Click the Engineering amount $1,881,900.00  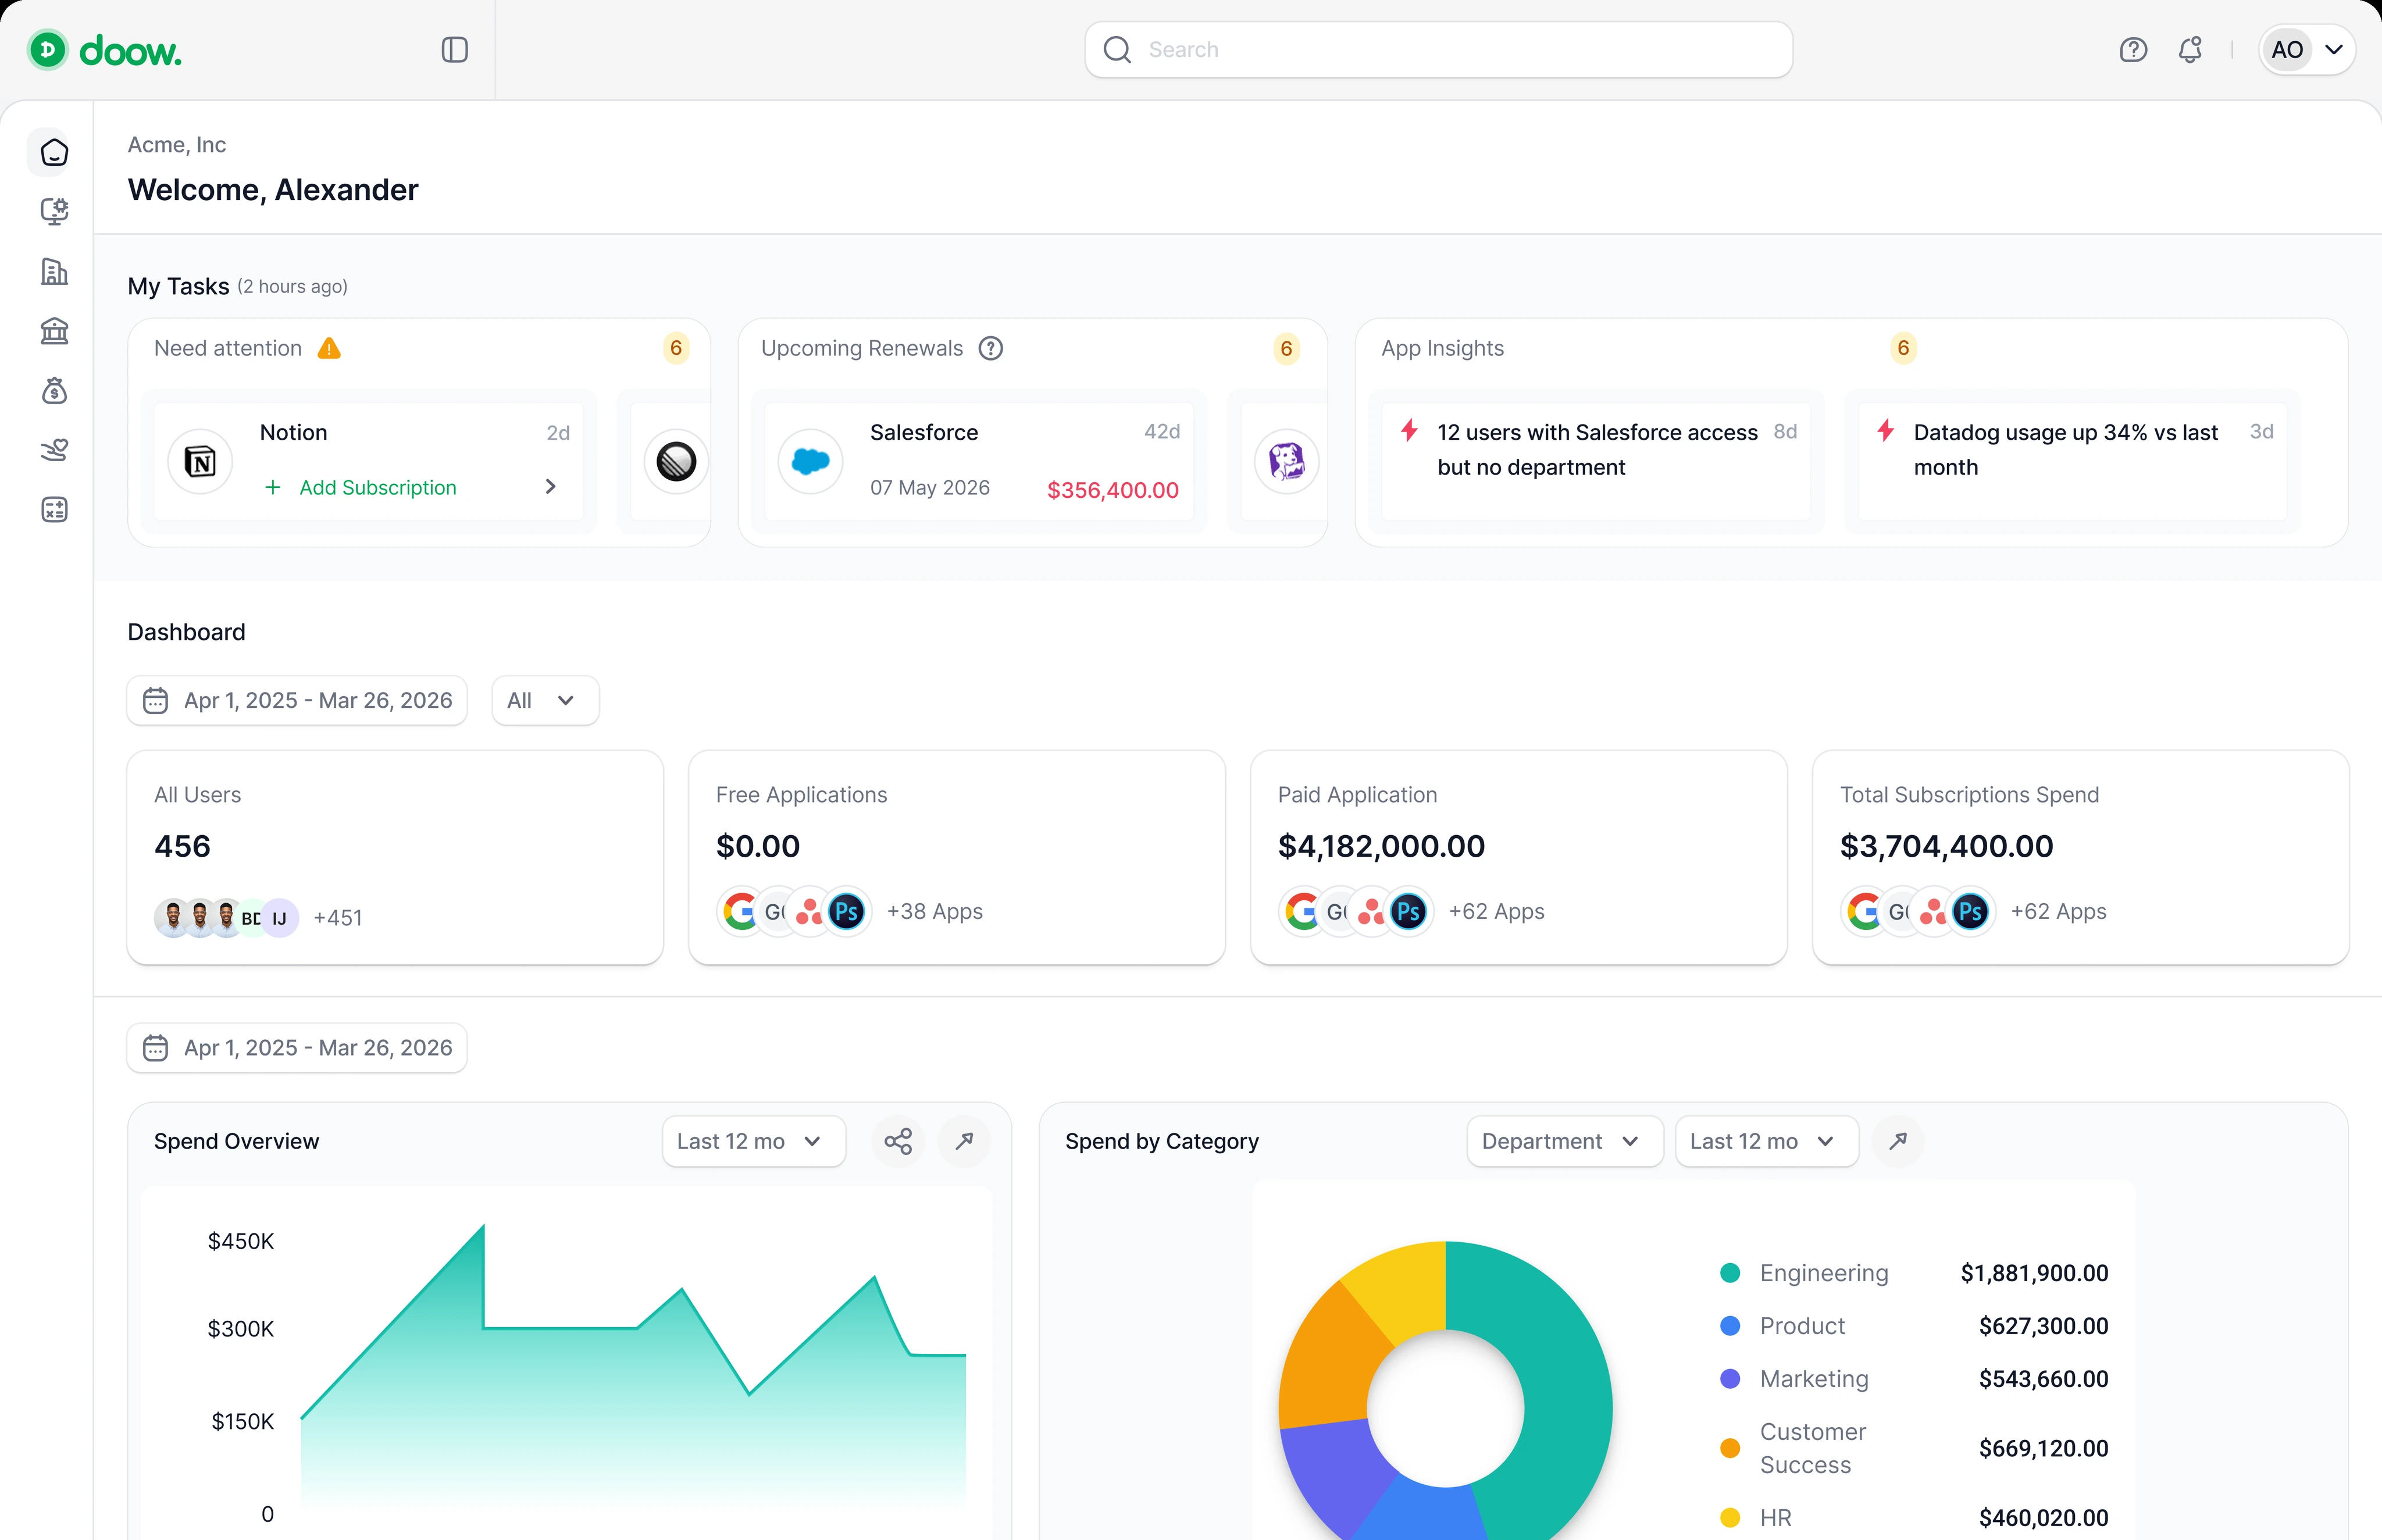click(2034, 1273)
